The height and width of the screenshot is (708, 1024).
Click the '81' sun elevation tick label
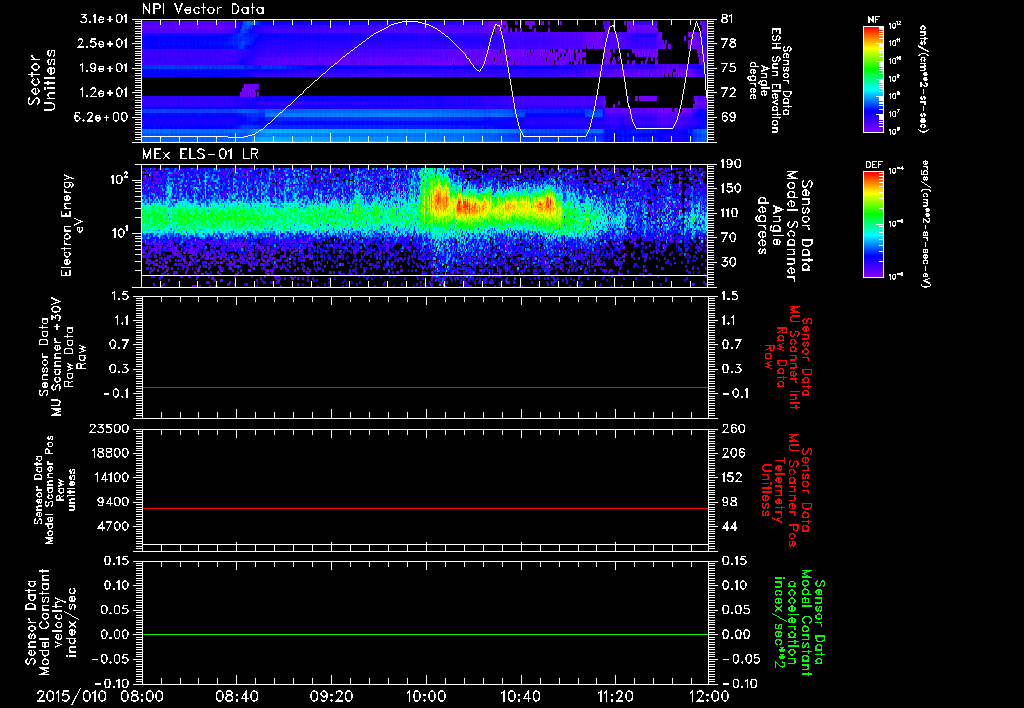click(728, 19)
